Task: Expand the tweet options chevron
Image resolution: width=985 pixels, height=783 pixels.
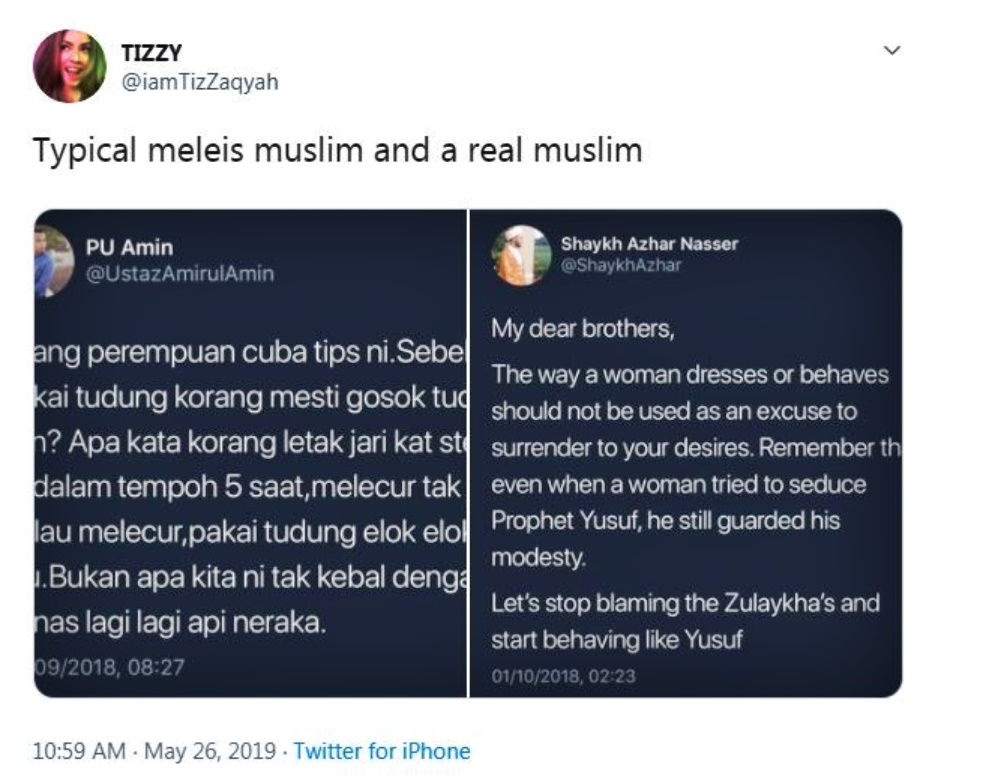Action: coord(892,50)
